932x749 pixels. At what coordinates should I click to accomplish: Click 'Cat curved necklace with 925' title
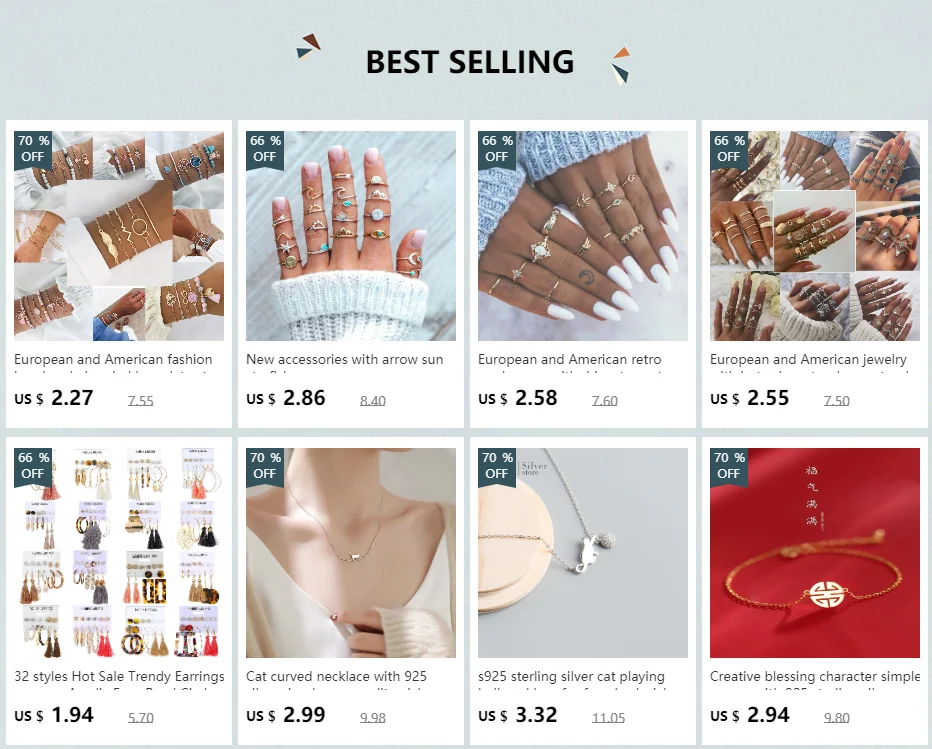click(336, 676)
